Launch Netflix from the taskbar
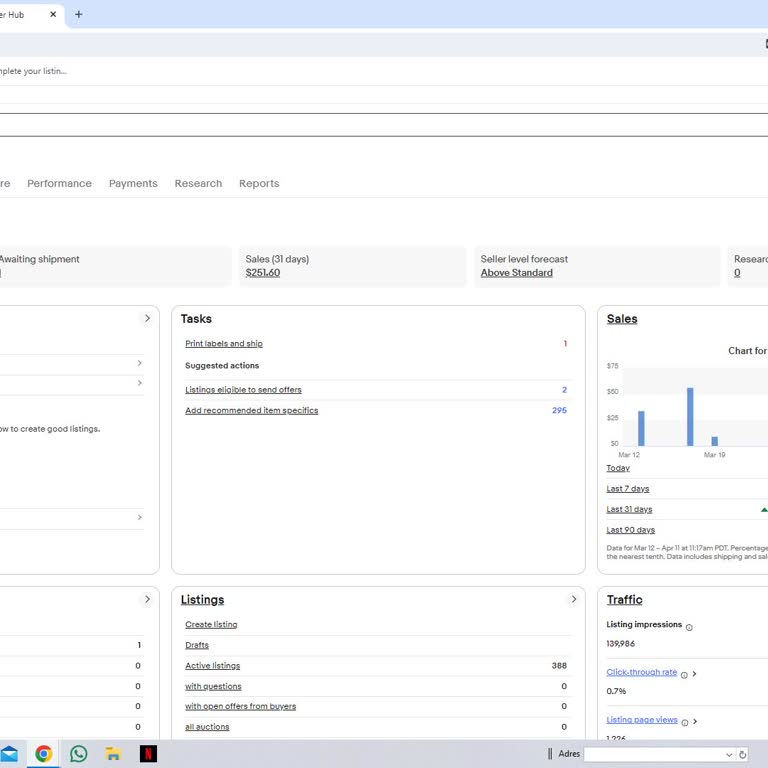This screenshot has height=768, width=768. click(x=148, y=754)
